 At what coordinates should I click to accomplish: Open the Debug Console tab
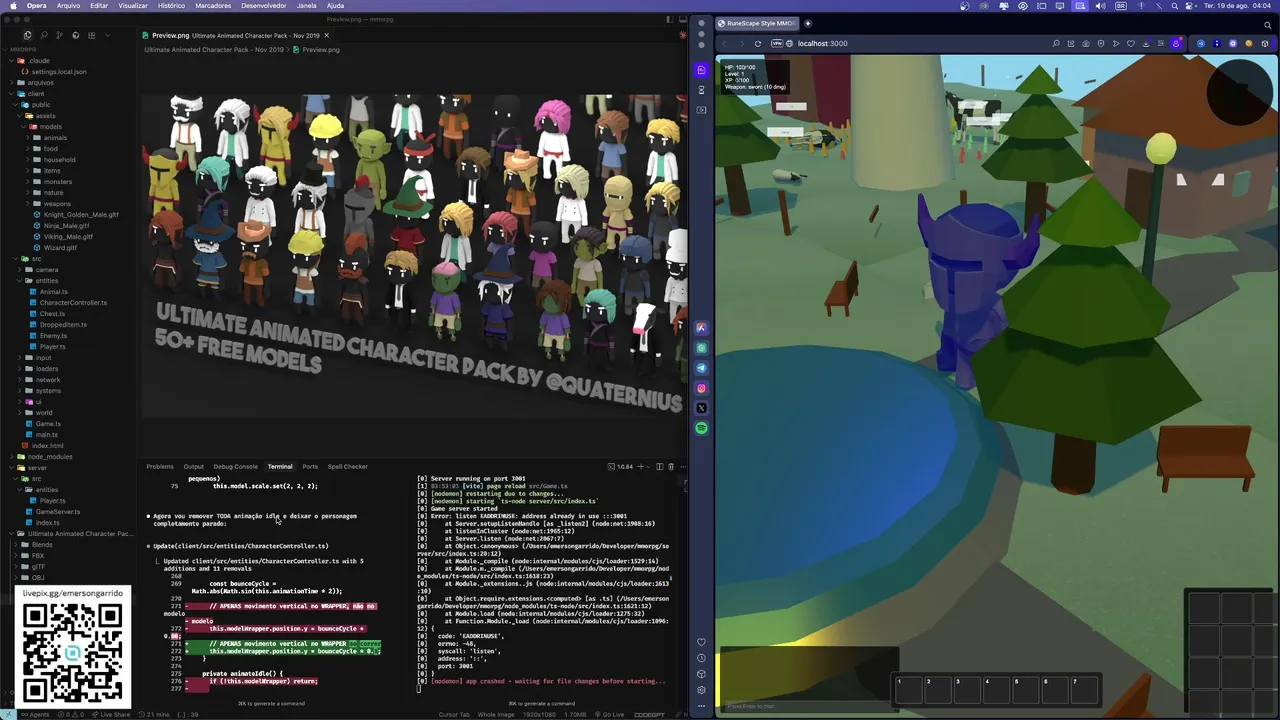[x=236, y=466]
